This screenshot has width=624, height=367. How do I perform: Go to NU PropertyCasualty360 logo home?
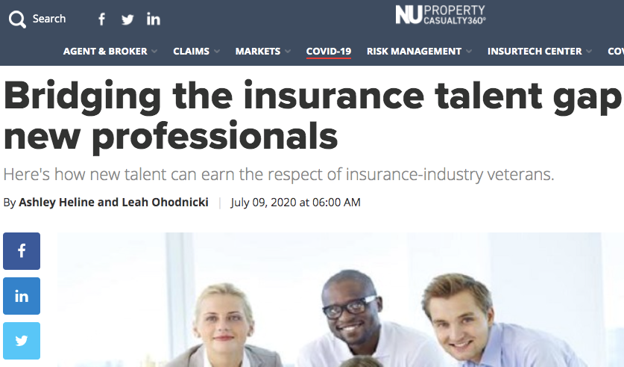tap(440, 15)
